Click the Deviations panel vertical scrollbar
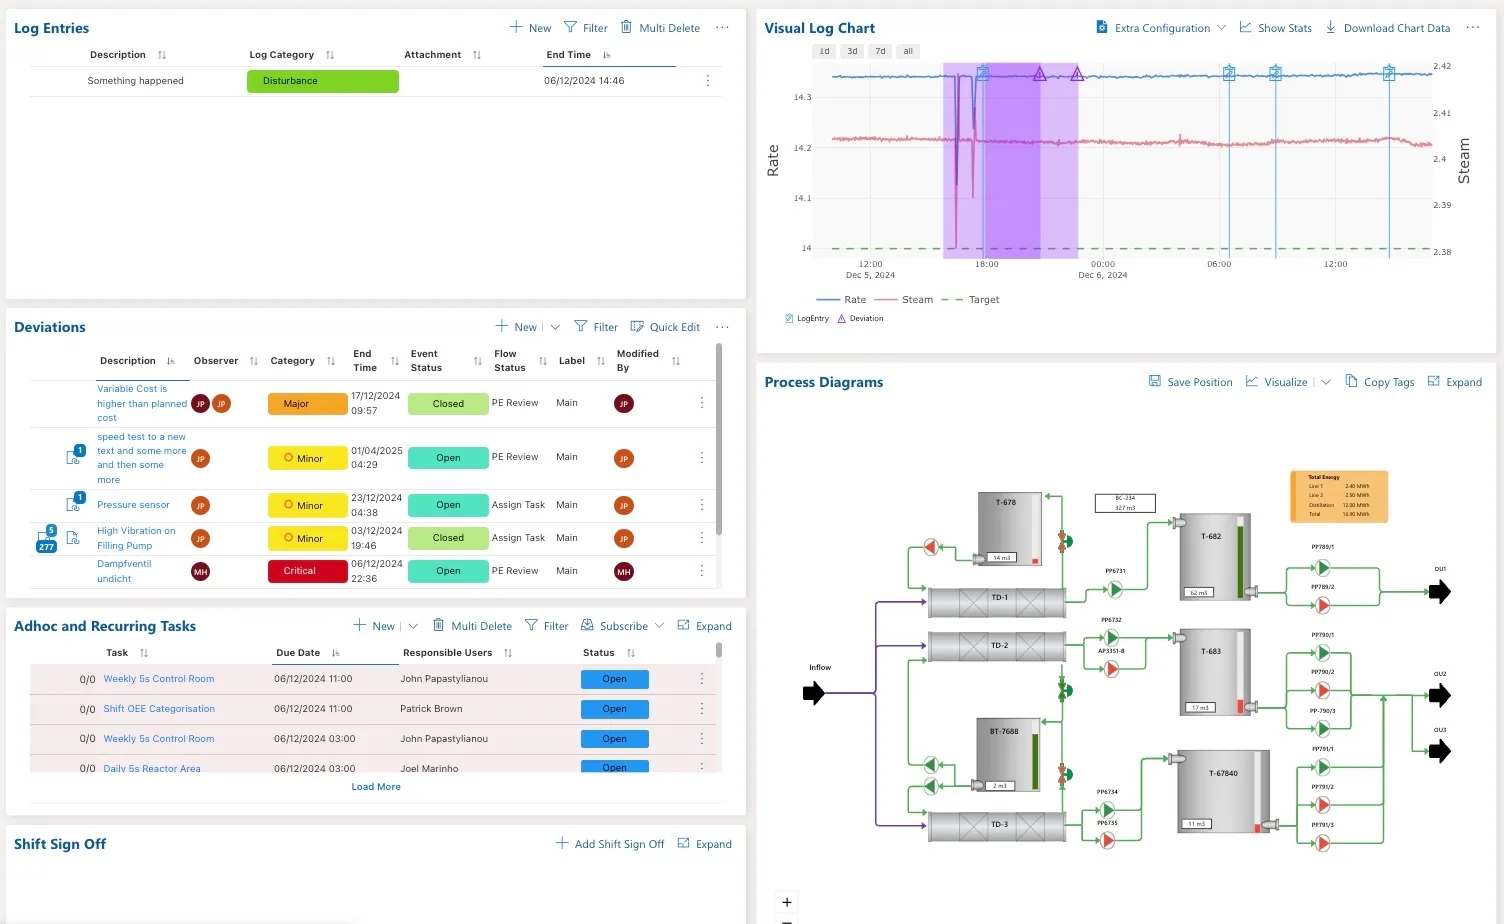This screenshot has width=1504, height=924. pyautogui.click(x=719, y=440)
